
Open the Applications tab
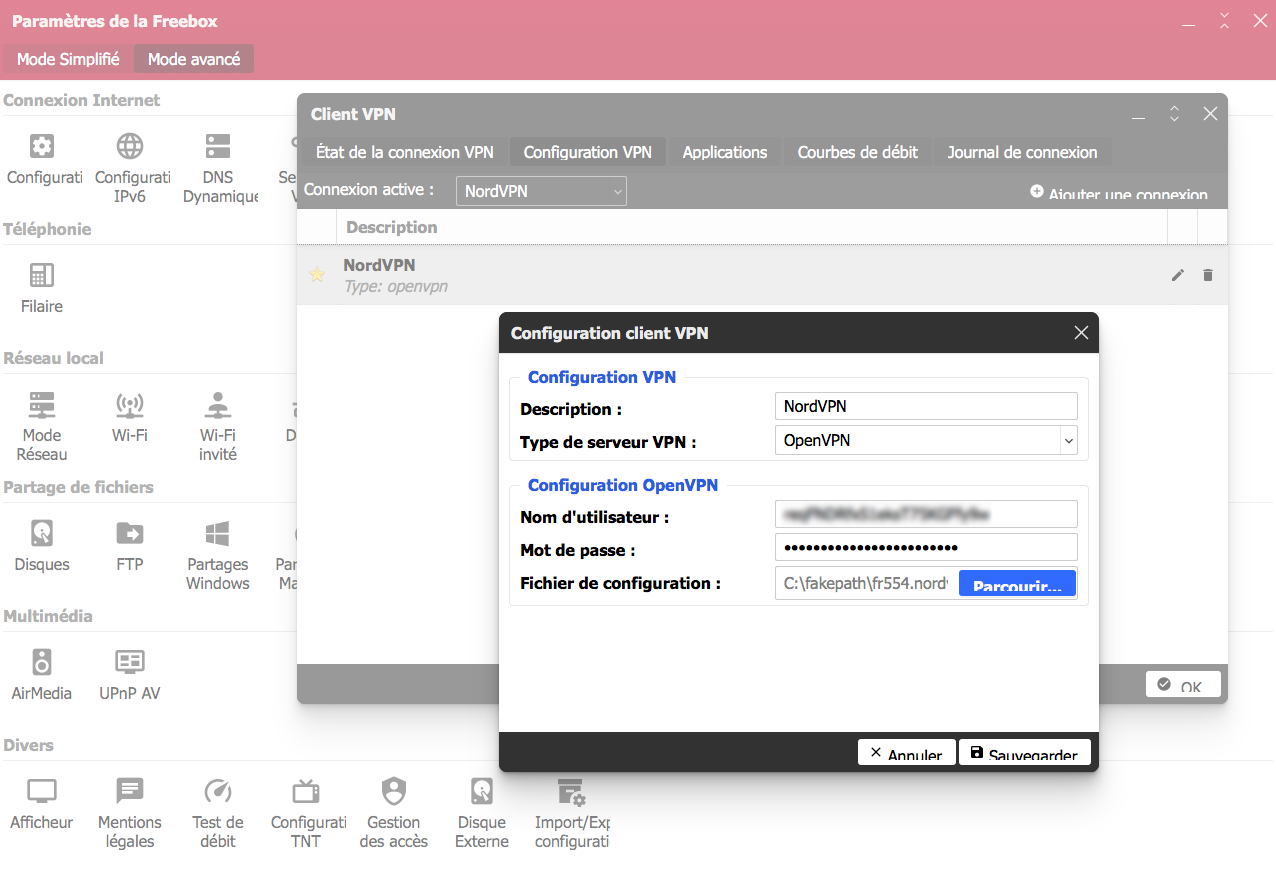coord(725,152)
